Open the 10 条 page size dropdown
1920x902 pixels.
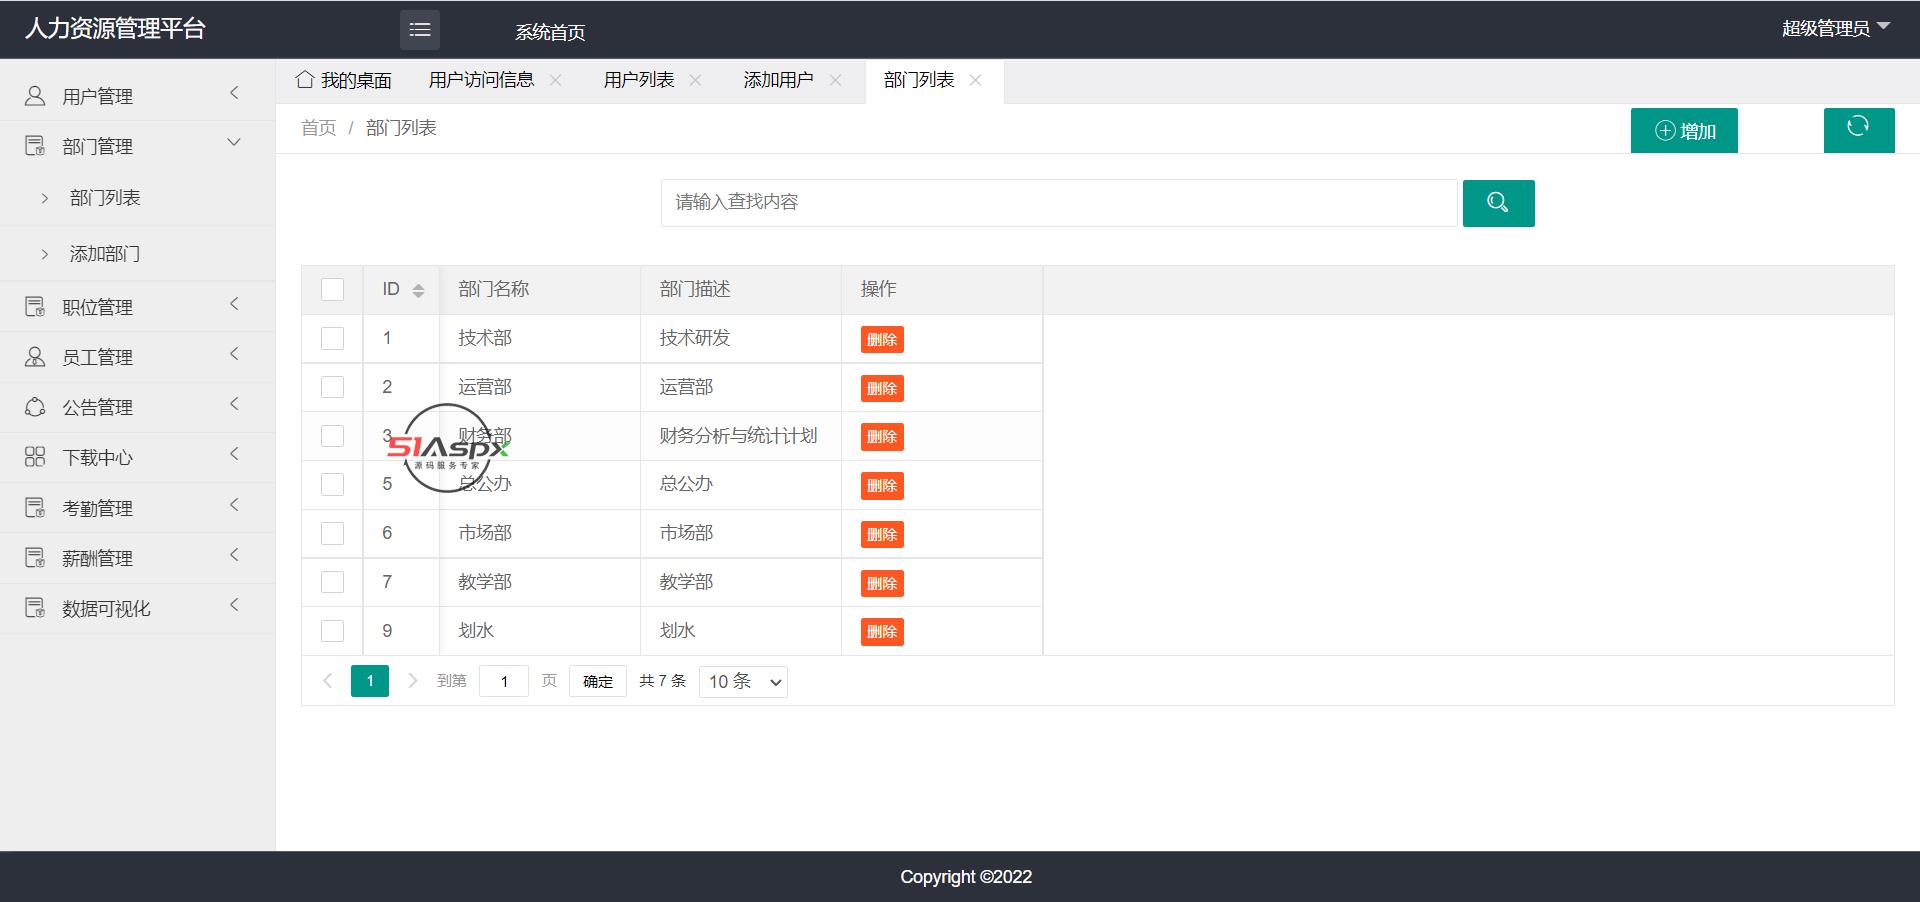743,682
